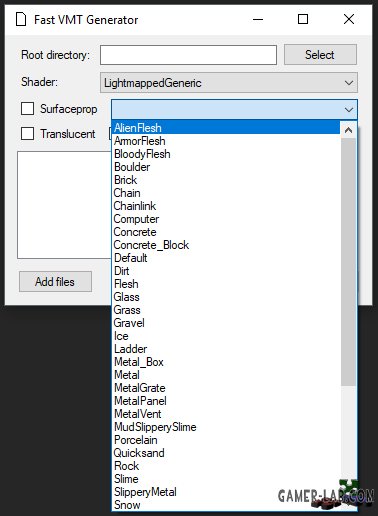Screen dimensions: 378x516
Task: Click the Add files button
Action: (x=55, y=282)
